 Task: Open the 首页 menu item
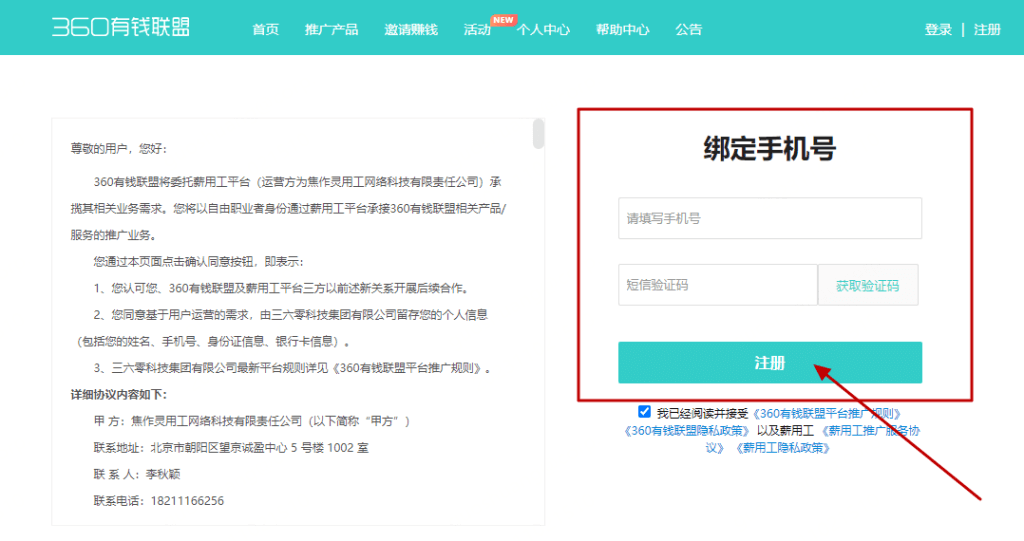click(266, 29)
